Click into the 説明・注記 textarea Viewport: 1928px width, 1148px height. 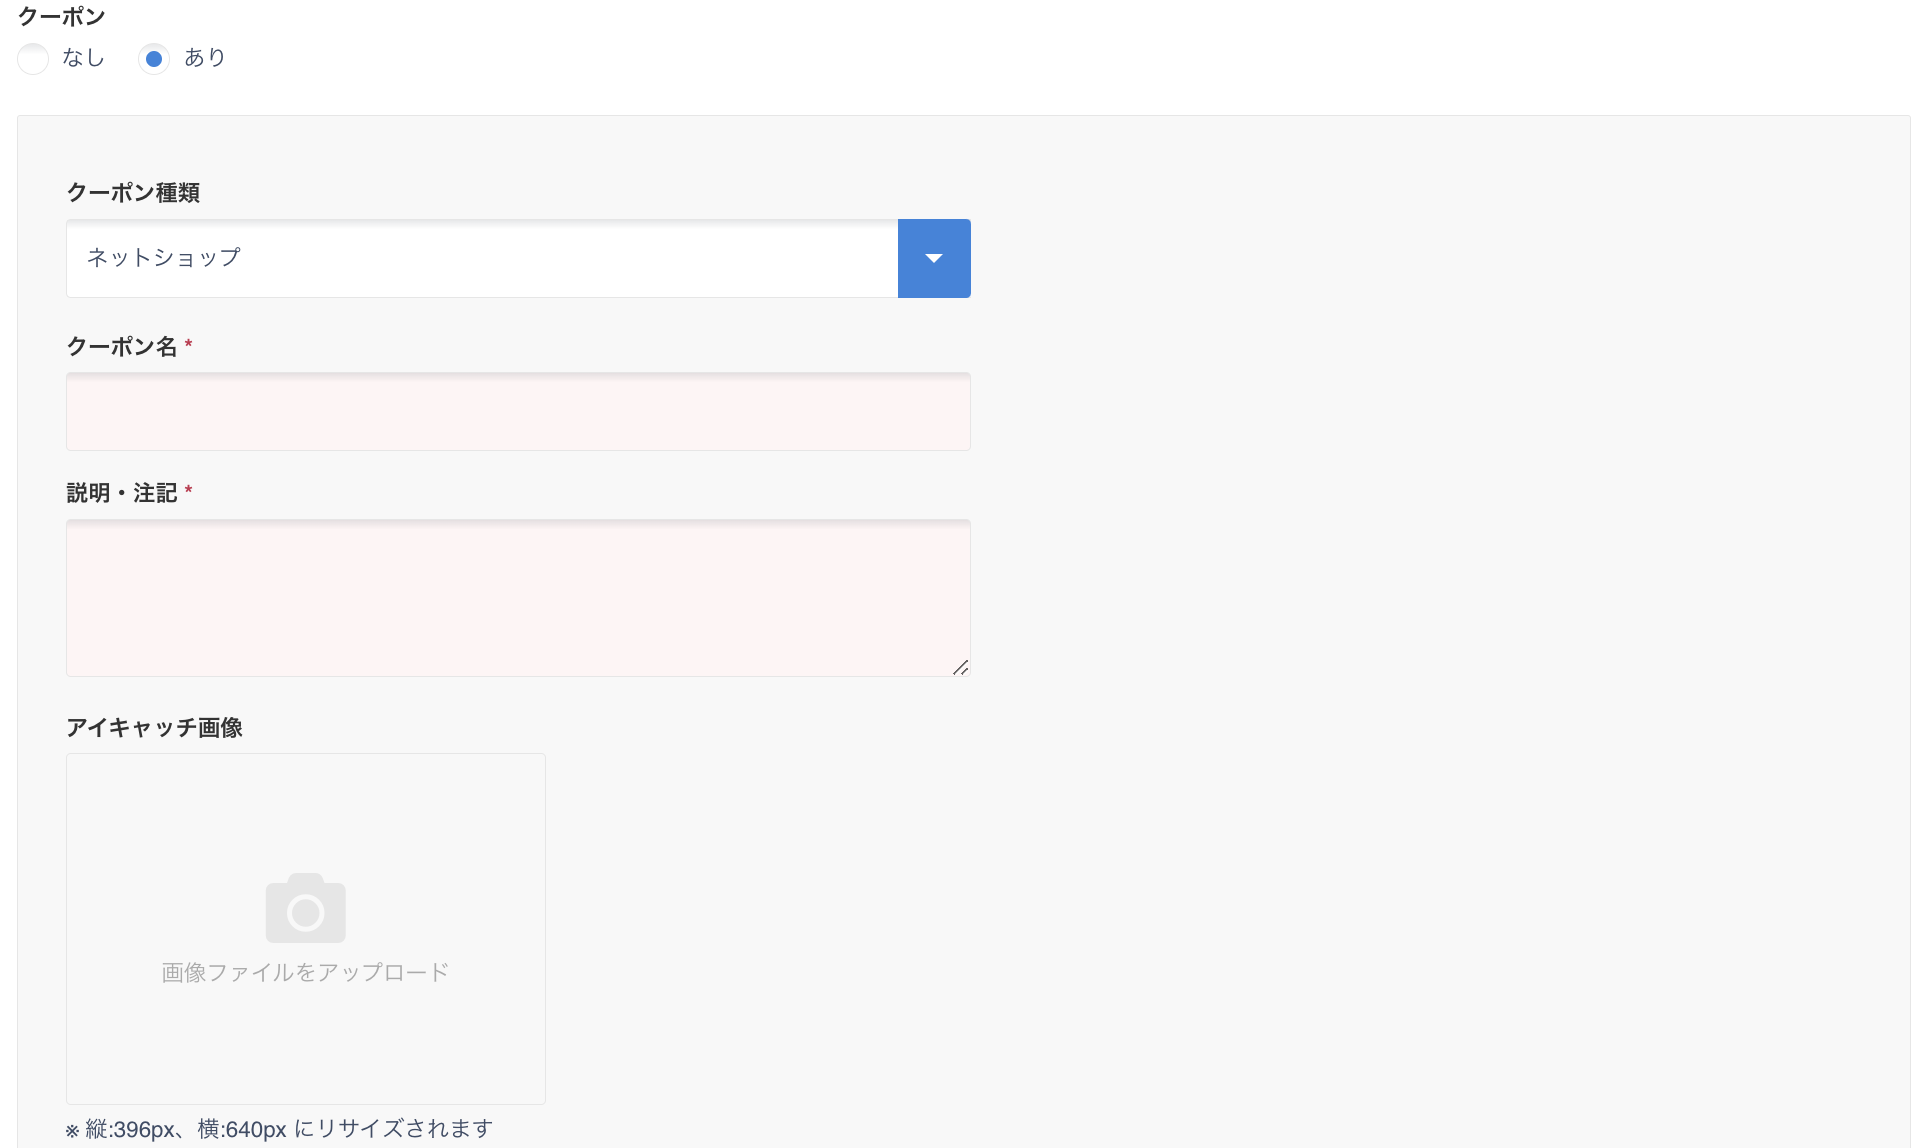coord(518,597)
